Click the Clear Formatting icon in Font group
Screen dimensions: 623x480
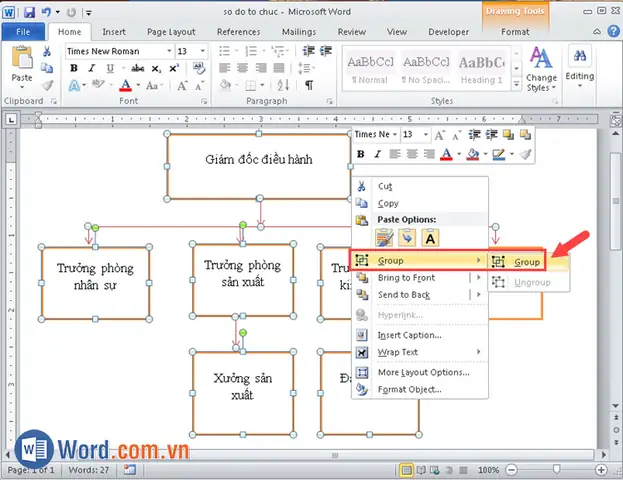pos(199,68)
